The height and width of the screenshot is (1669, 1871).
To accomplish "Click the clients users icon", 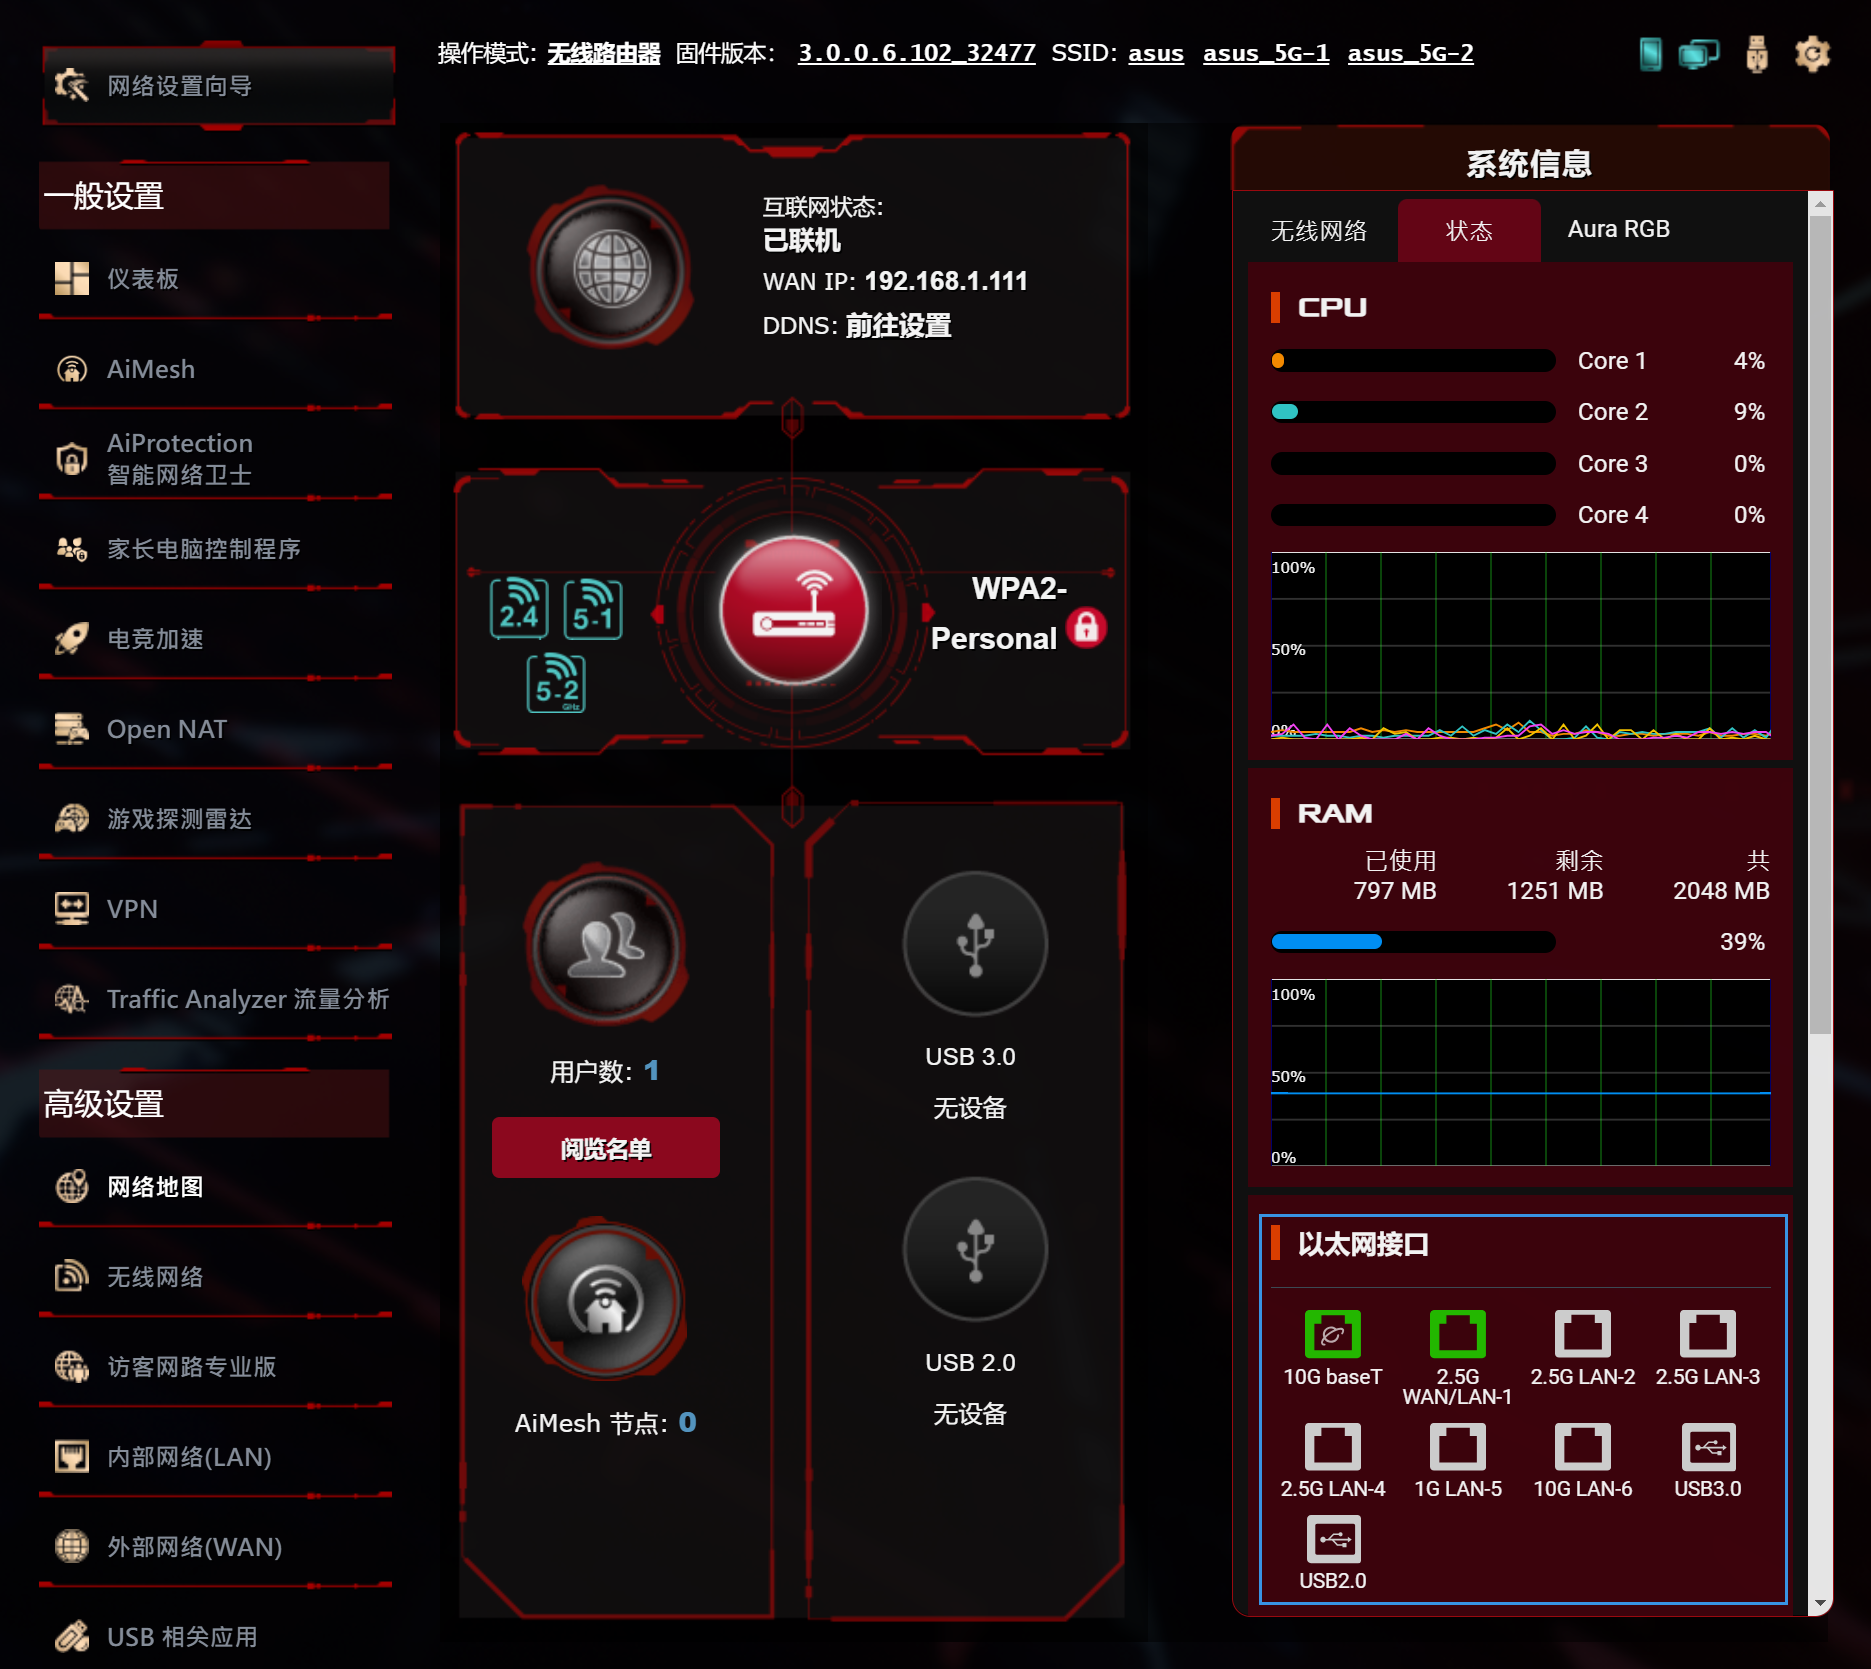I will (606, 945).
